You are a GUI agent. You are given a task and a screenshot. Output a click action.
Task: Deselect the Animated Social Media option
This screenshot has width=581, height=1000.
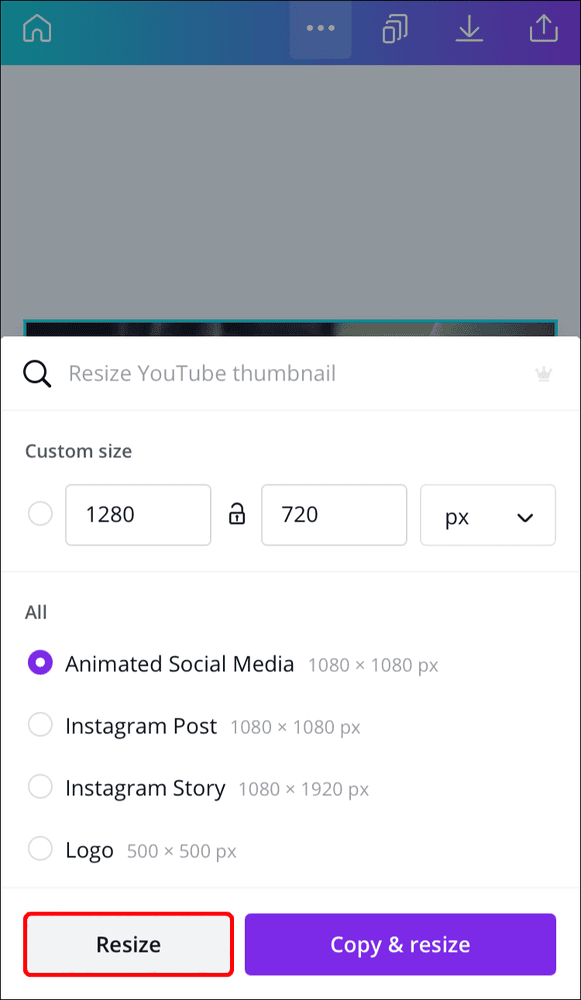click(40, 662)
